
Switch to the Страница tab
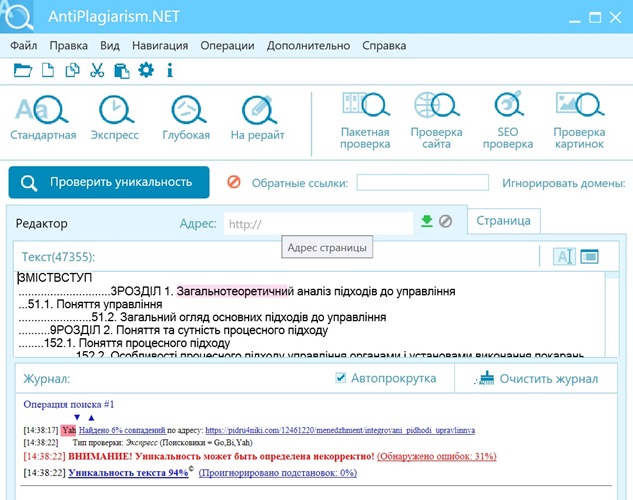point(503,221)
